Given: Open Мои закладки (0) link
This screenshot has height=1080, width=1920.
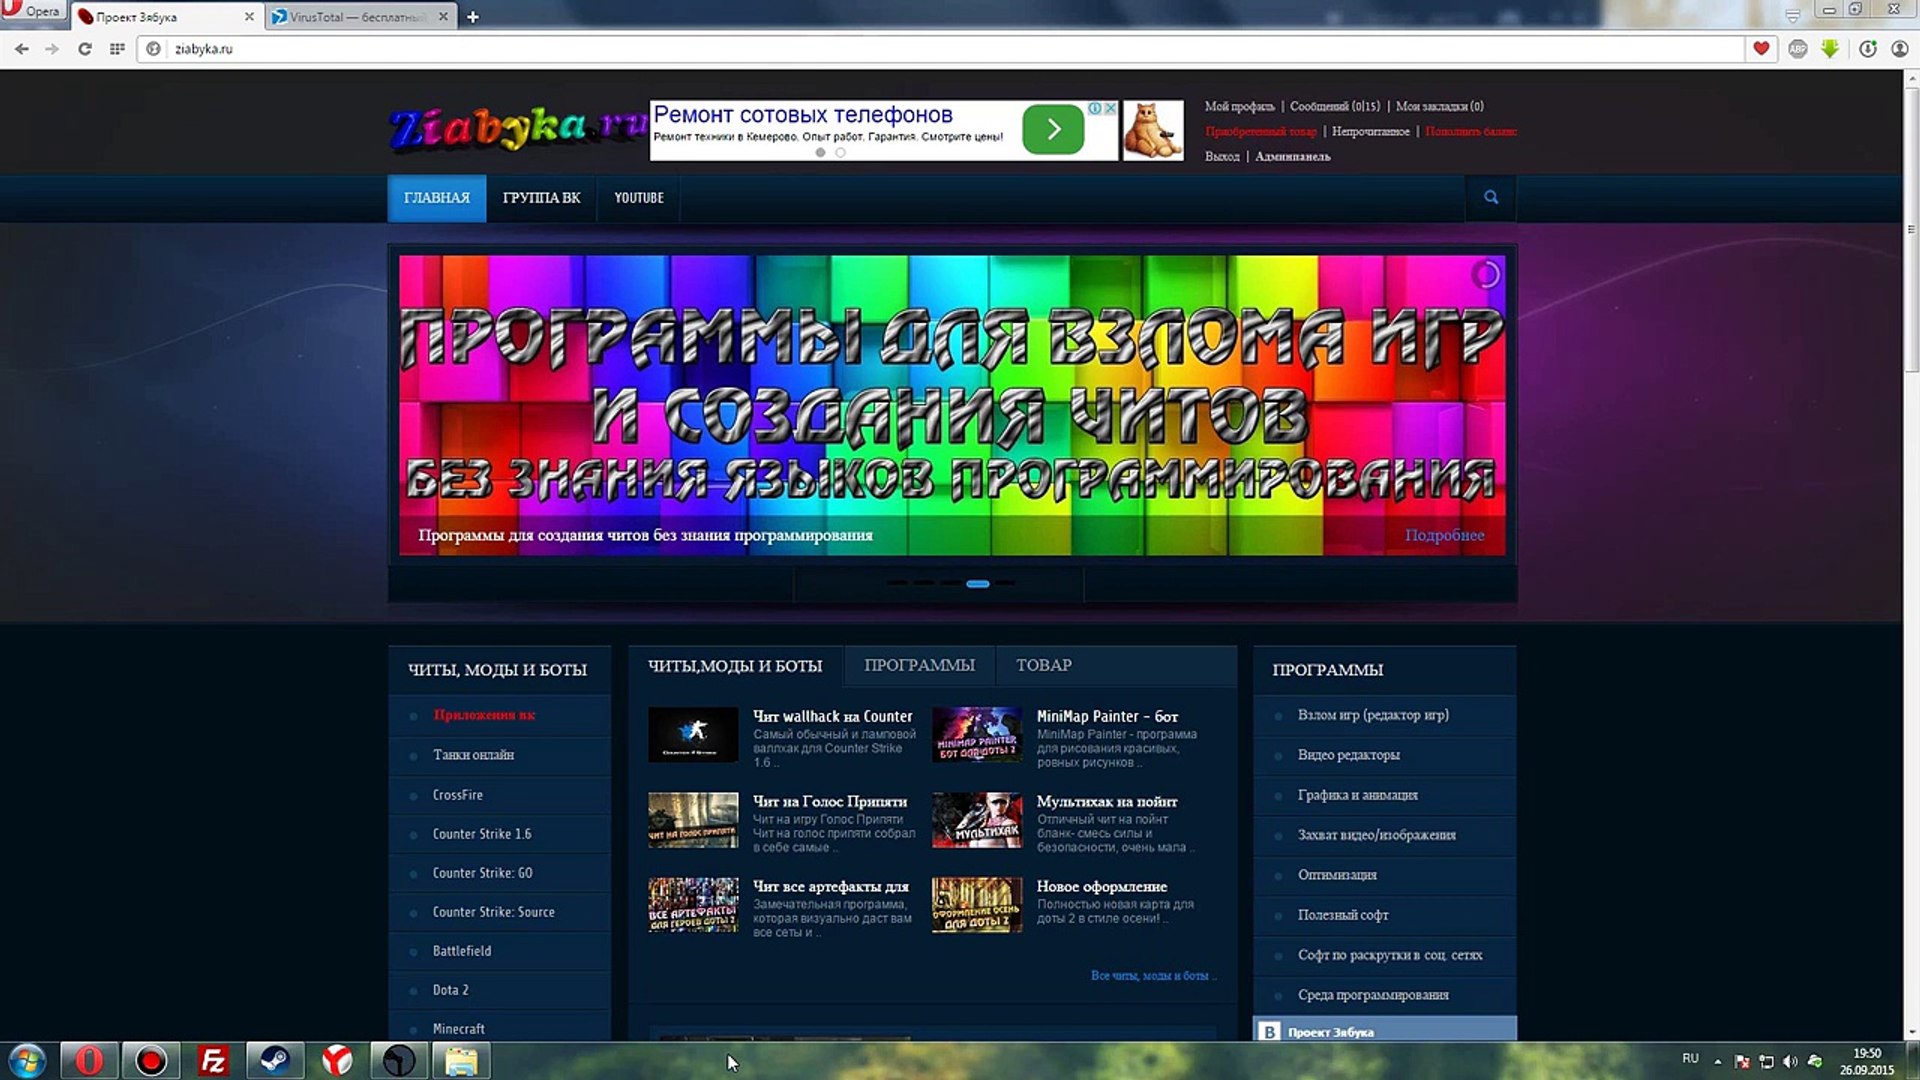Looking at the screenshot, I should [1440, 106].
